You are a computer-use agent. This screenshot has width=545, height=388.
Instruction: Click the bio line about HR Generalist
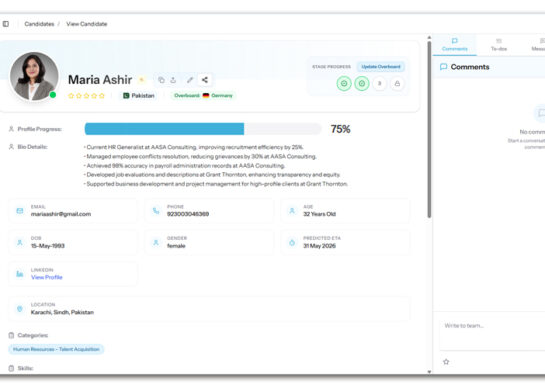(x=193, y=147)
